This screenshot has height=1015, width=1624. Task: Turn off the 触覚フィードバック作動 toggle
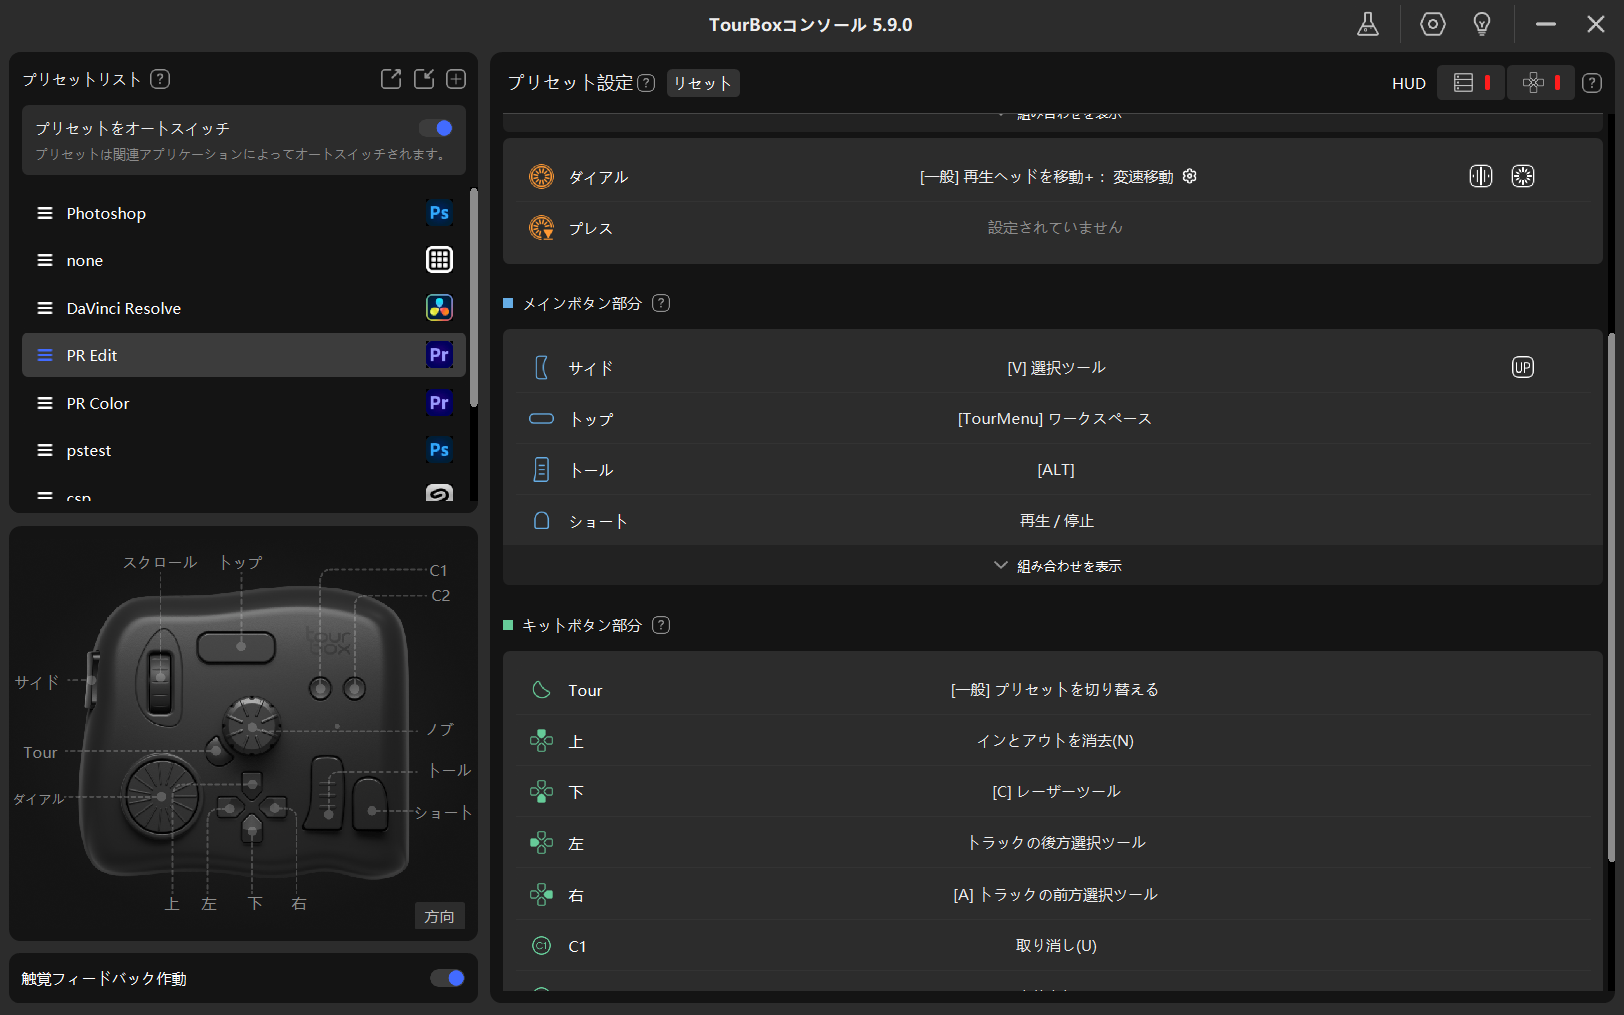[x=447, y=978]
